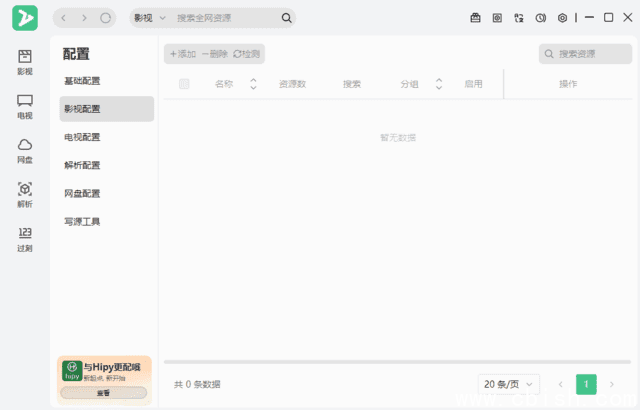640x410 pixels.
Task: Switch to the 基础配置 tab
Action: [x=83, y=81]
